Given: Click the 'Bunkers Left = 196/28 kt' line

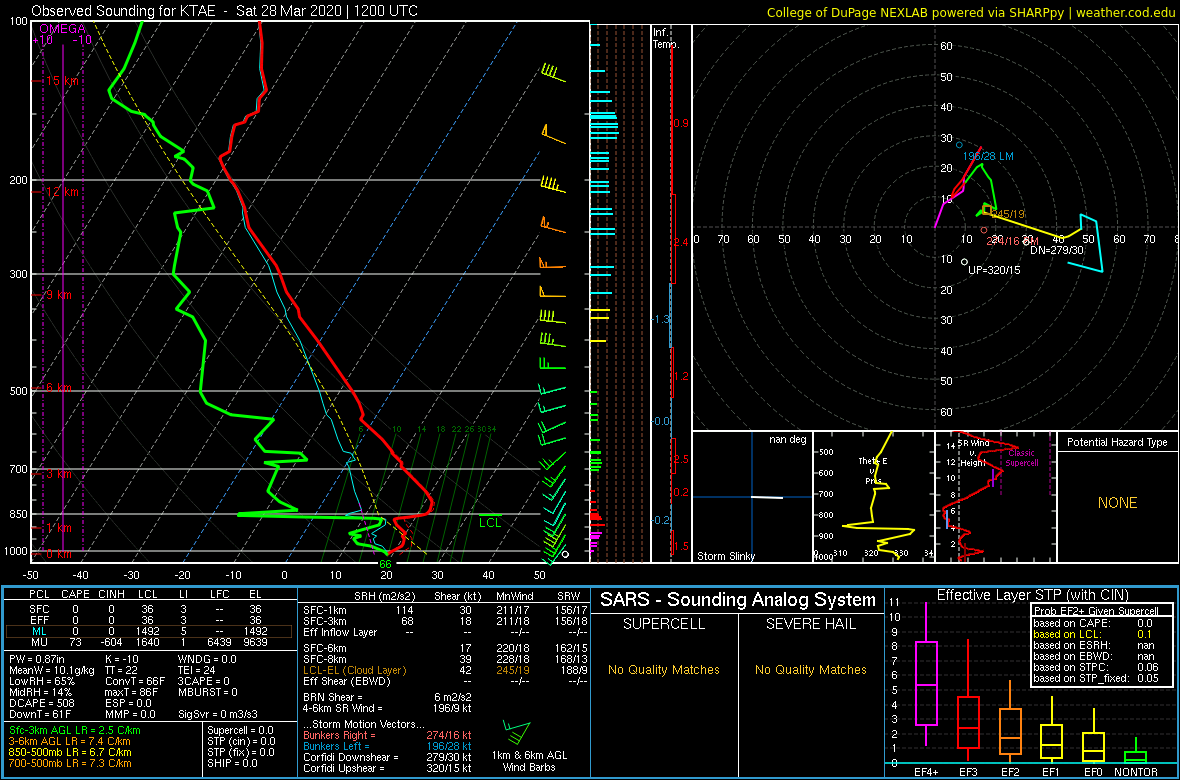Looking at the screenshot, I should (387, 745).
